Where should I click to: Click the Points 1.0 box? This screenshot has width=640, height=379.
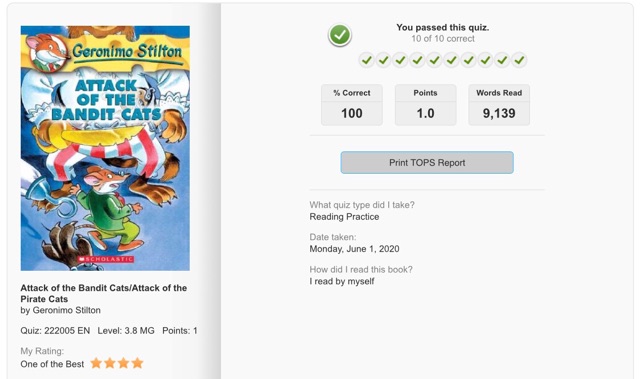pyautogui.click(x=425, y=105)
